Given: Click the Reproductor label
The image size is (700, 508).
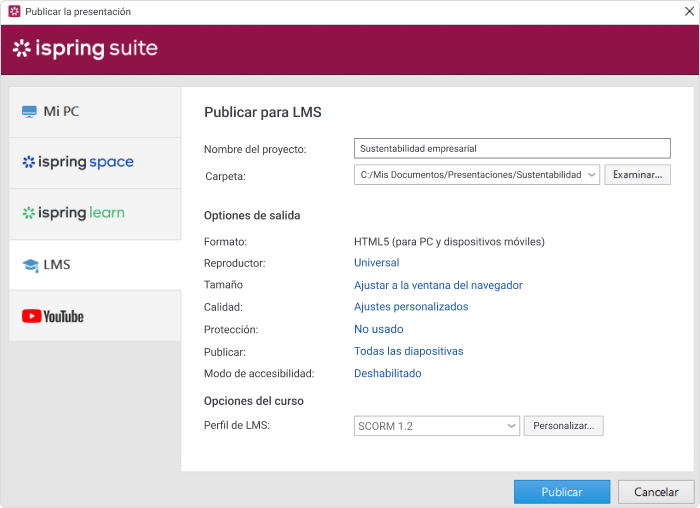Looking at the screenshot, I should click(234, 263).
